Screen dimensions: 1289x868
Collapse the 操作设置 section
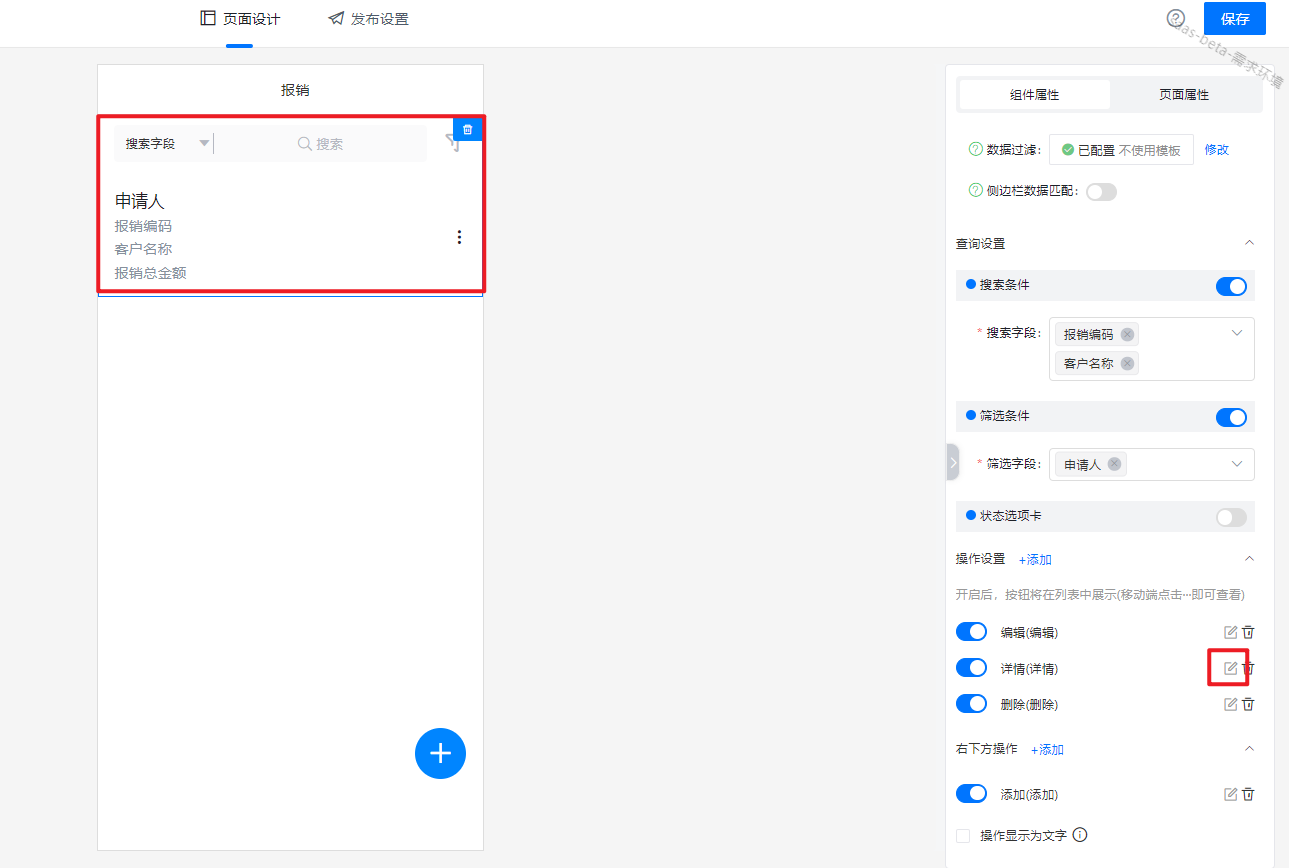coord(1248,559)
